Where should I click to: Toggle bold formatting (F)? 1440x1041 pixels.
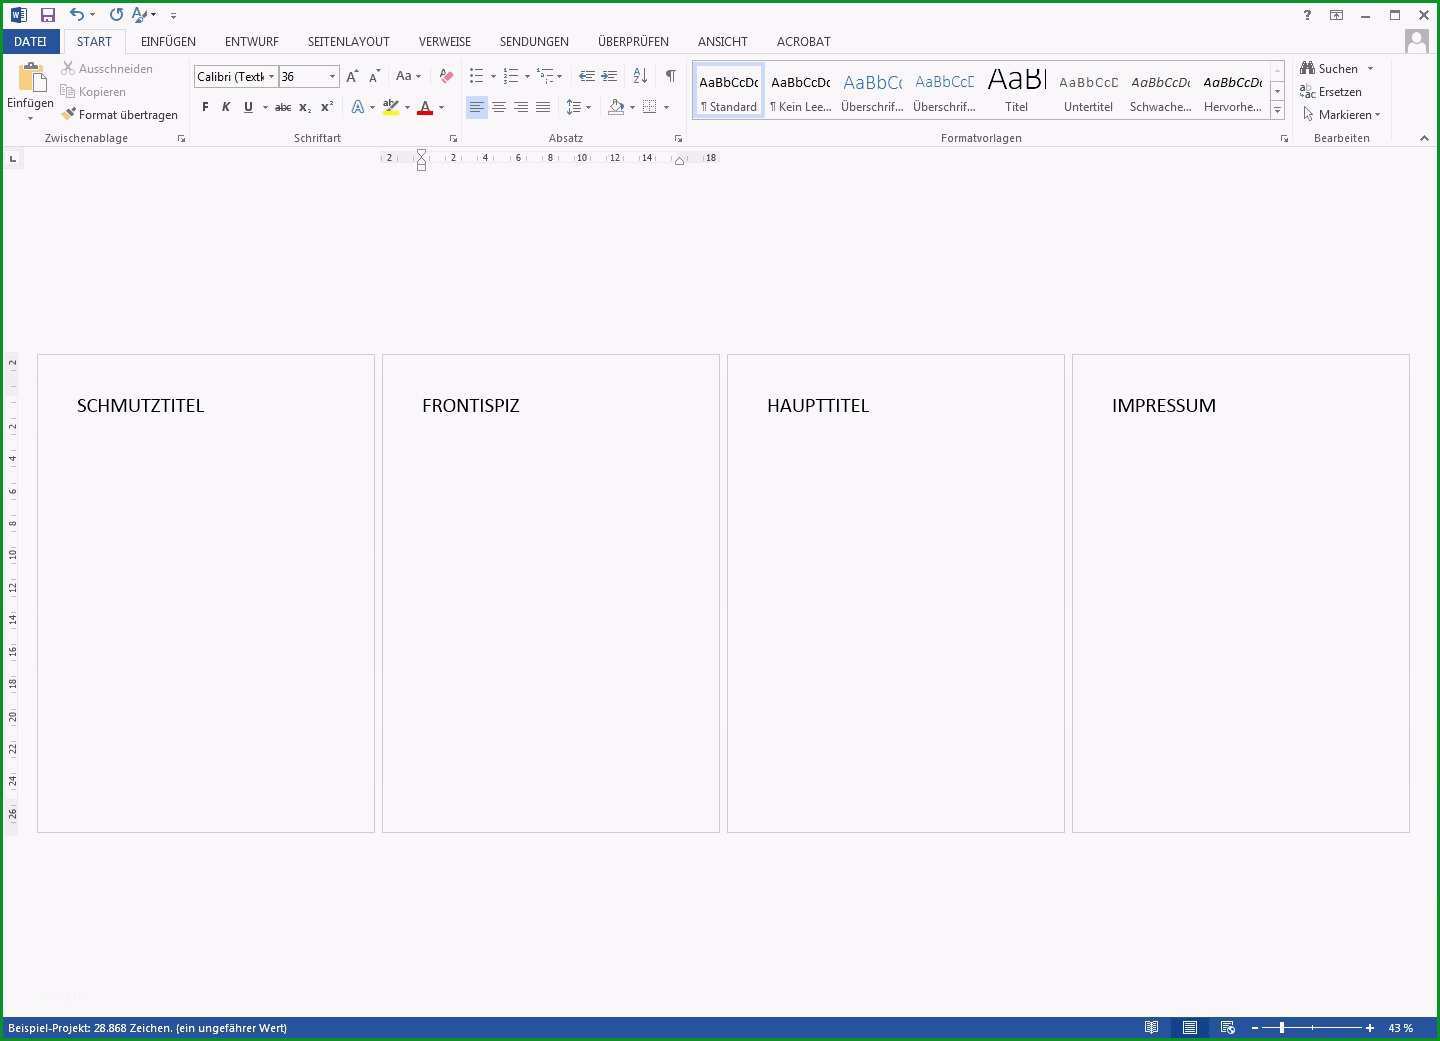point(205,107)
